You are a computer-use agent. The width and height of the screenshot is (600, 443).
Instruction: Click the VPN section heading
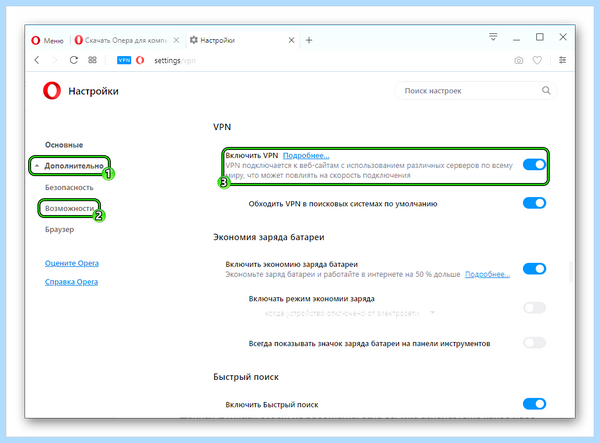(222, 127)
